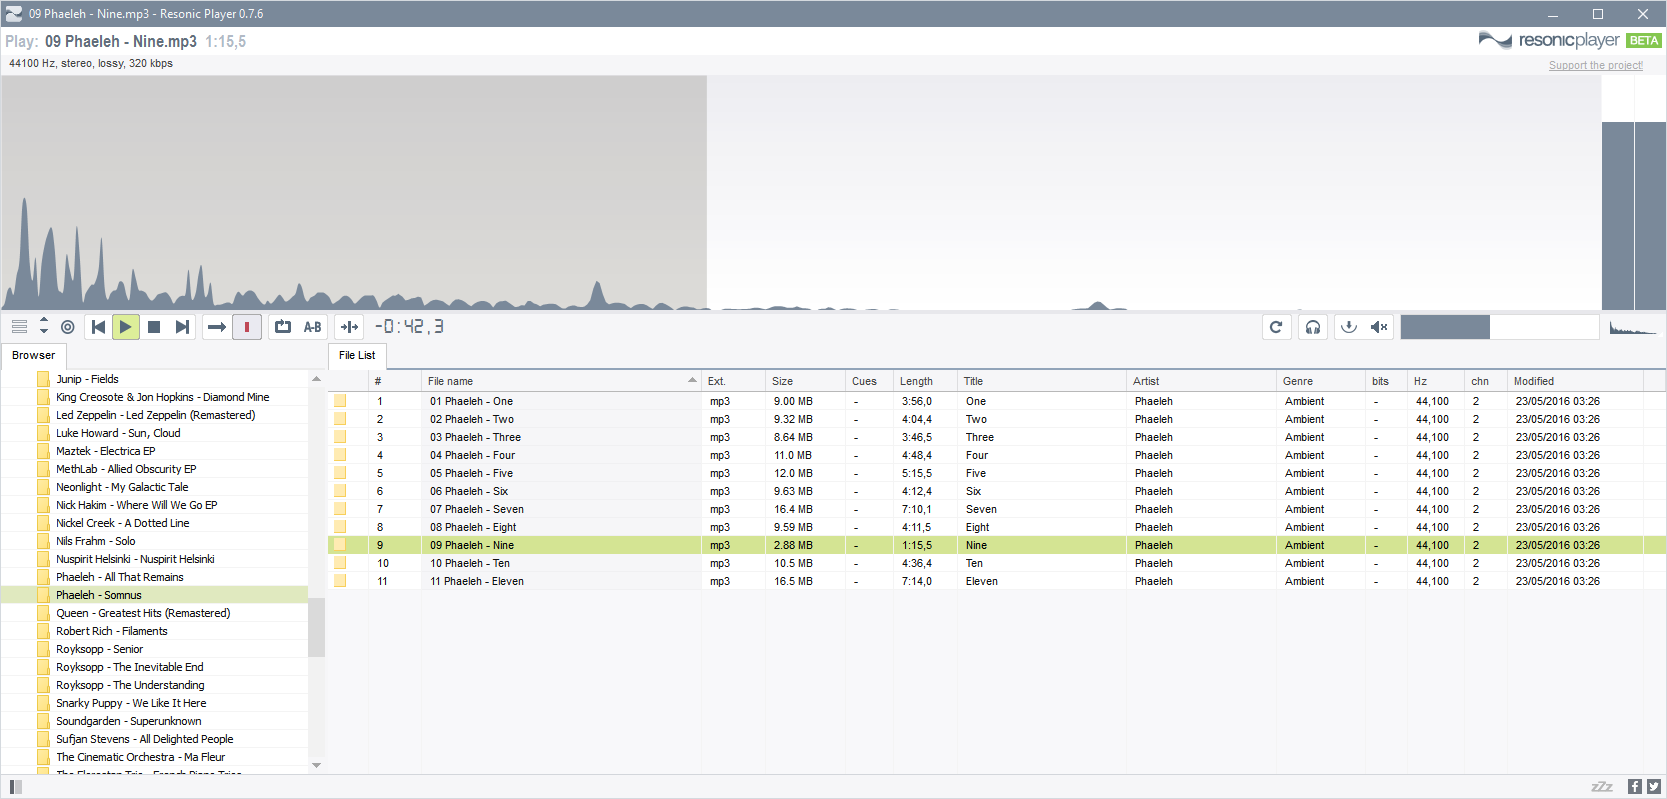
Task: Switch to the File List tab
Action: (357, 355)
